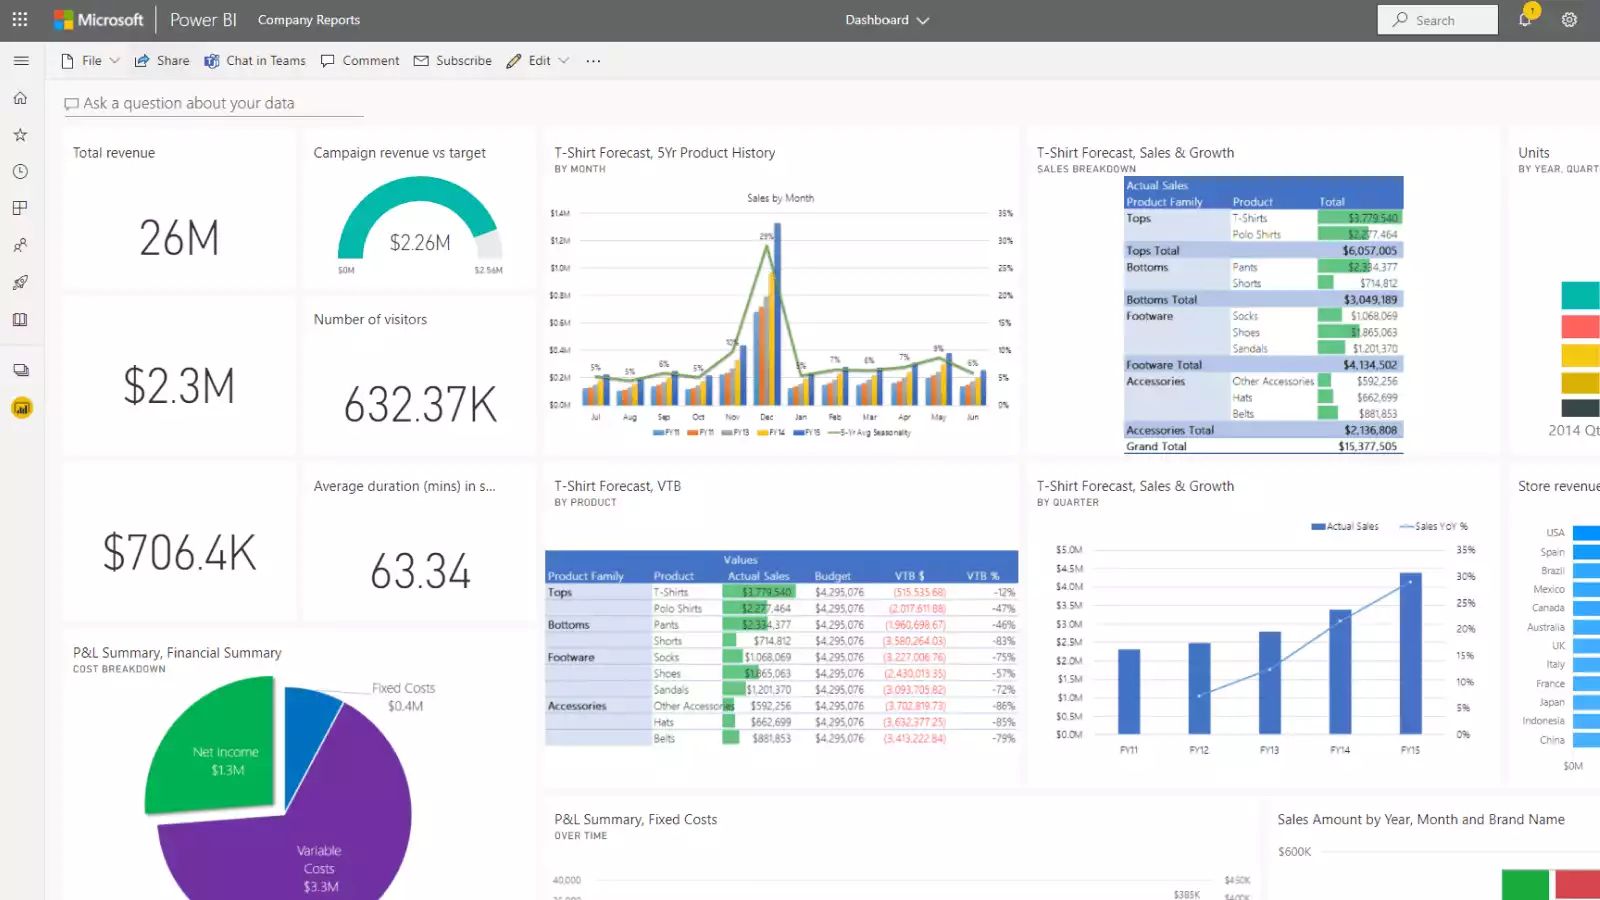Expand the Dashboard dropdown in the header
1600x900 pixels.
(x=922, y=20)
